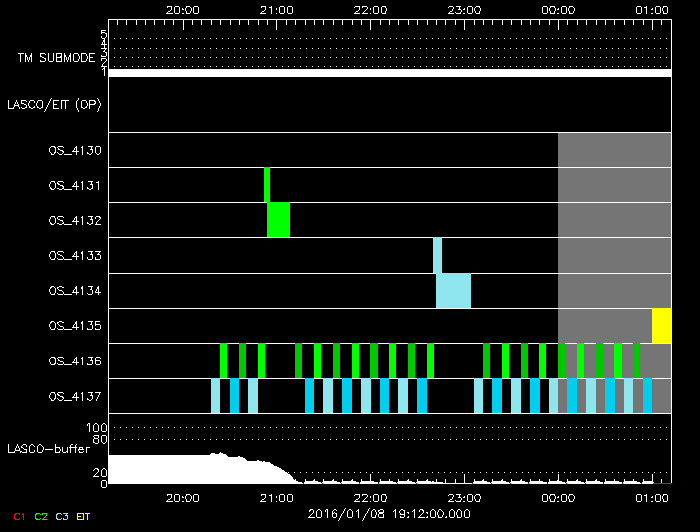The image size is (700, 532).
Task: Click the first light-blue bar in OS_4137 row
Action: [216, 396]
